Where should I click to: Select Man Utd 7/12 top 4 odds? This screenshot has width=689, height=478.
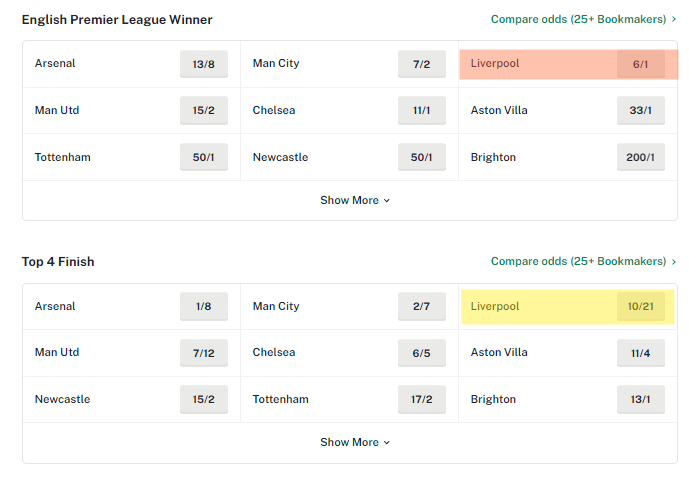click(204, 353)
